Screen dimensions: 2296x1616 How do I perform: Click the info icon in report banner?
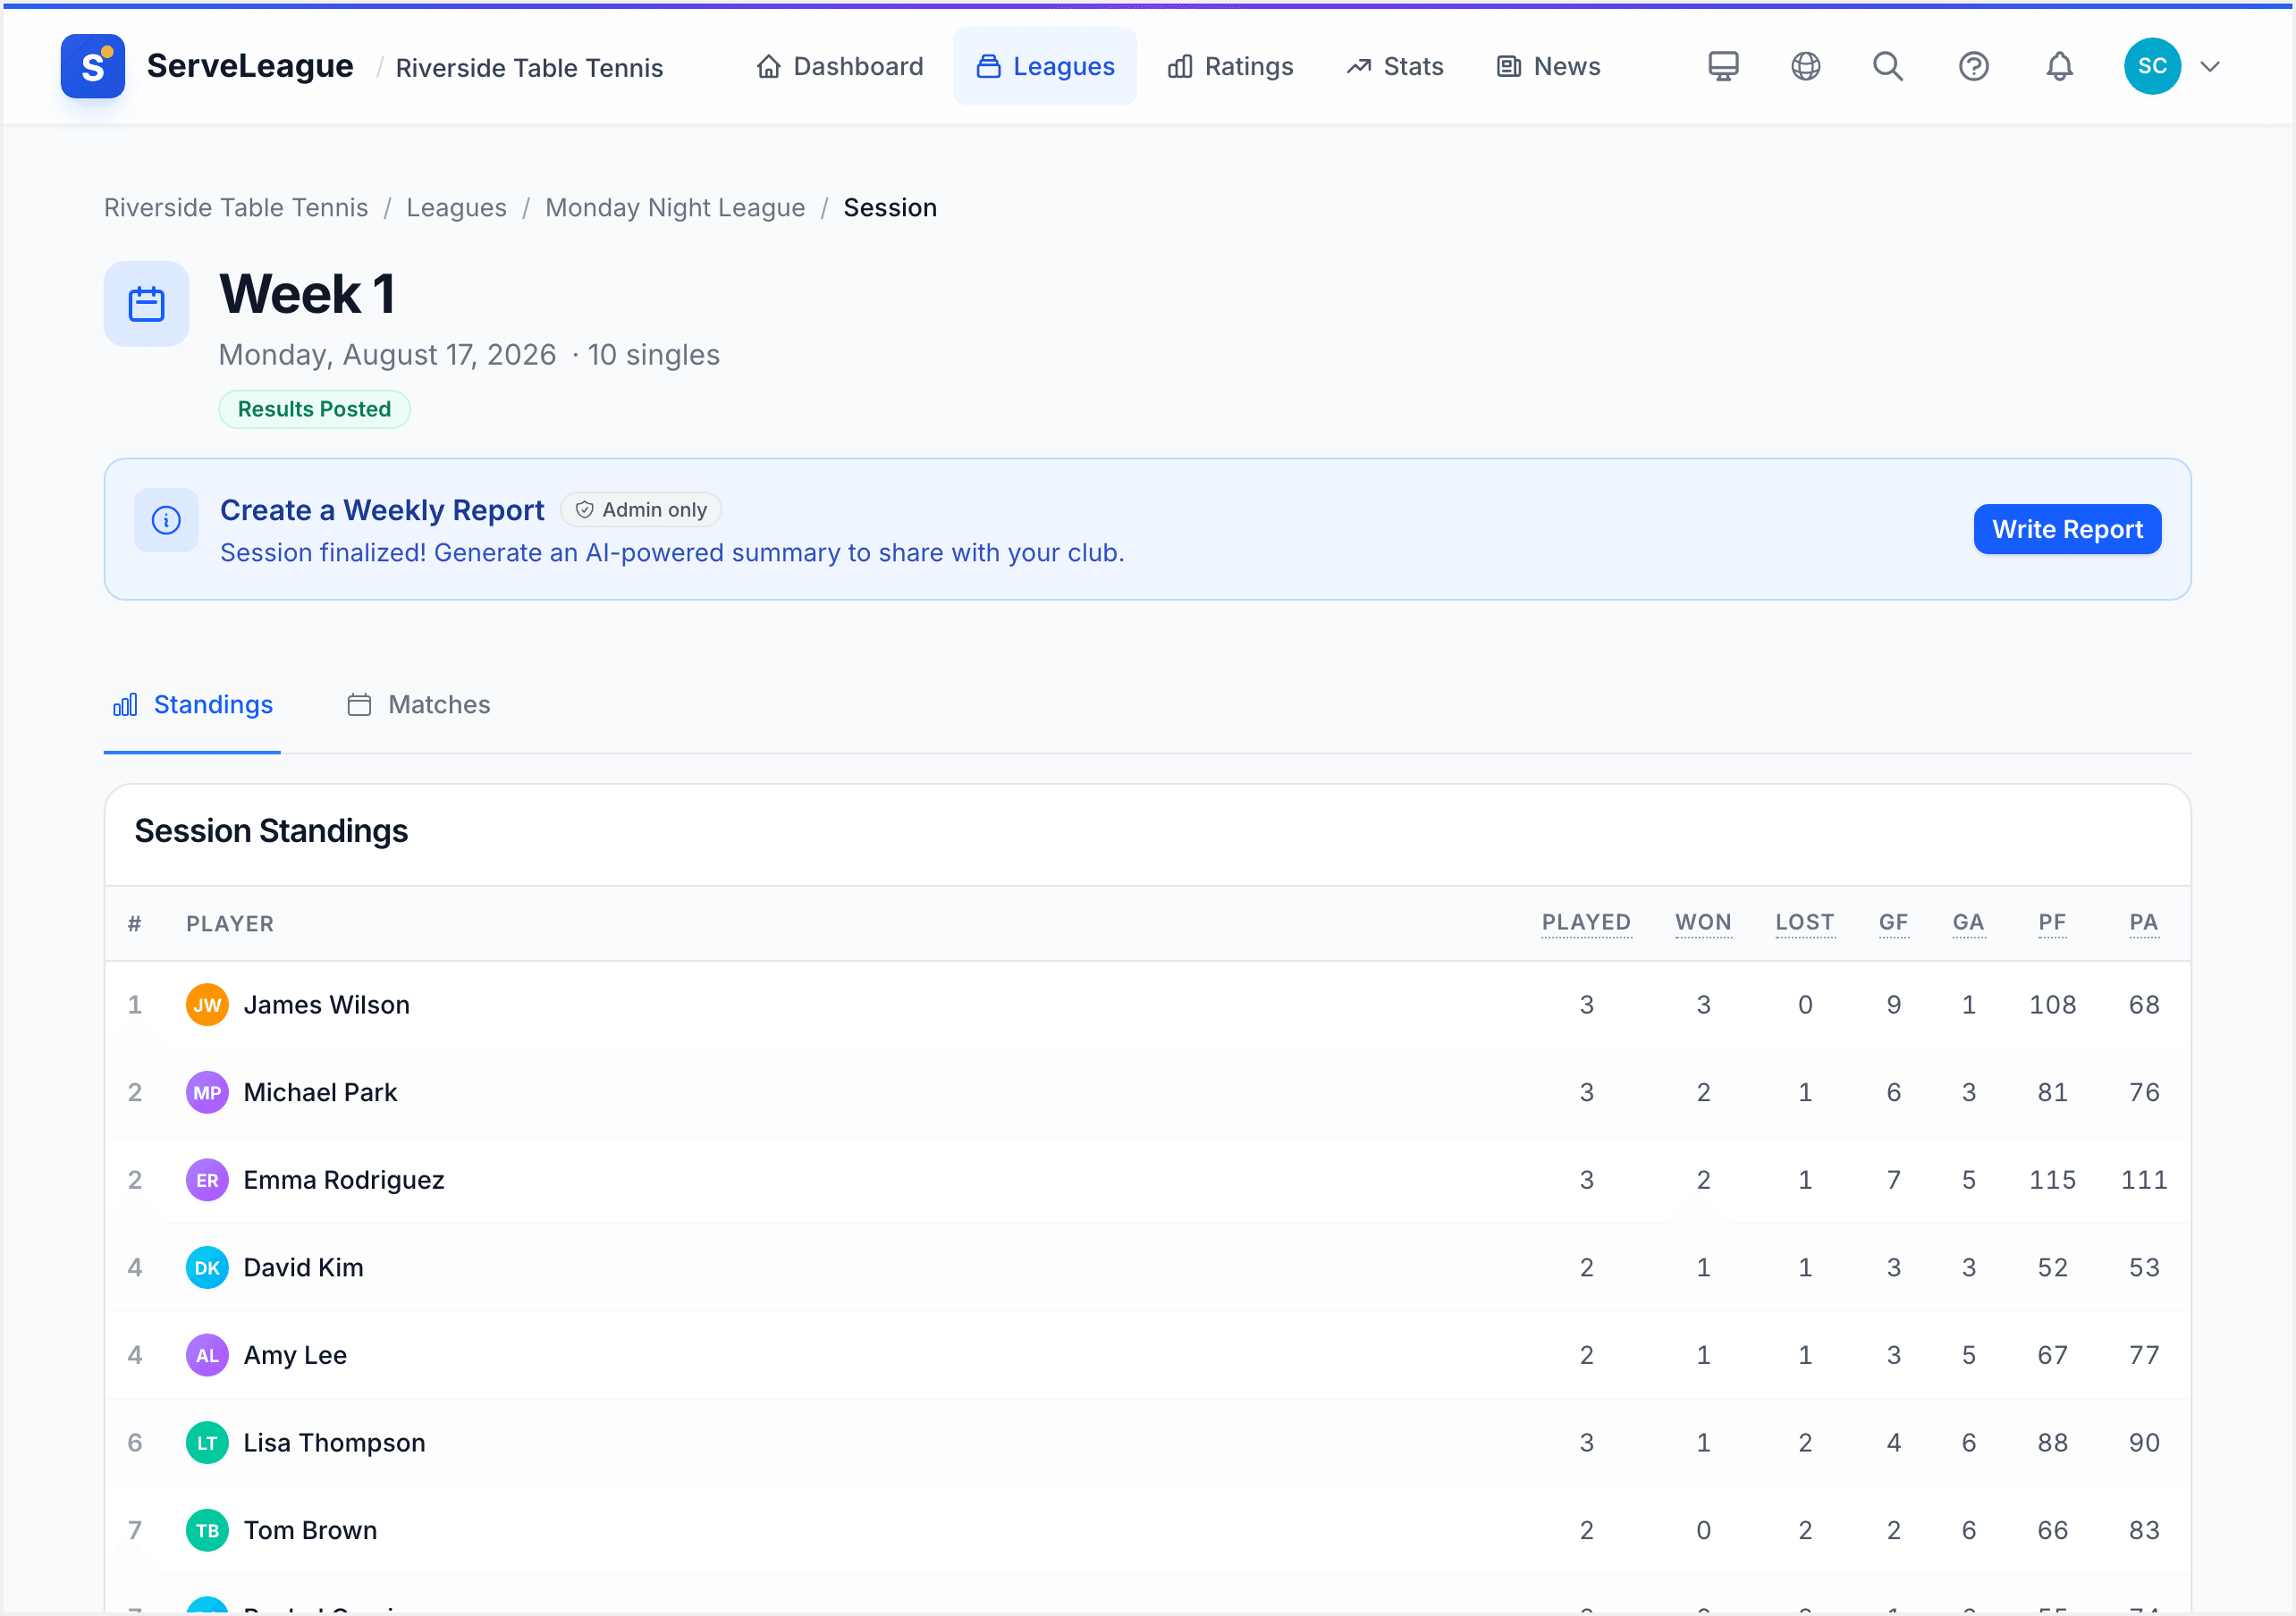point(166,520)
